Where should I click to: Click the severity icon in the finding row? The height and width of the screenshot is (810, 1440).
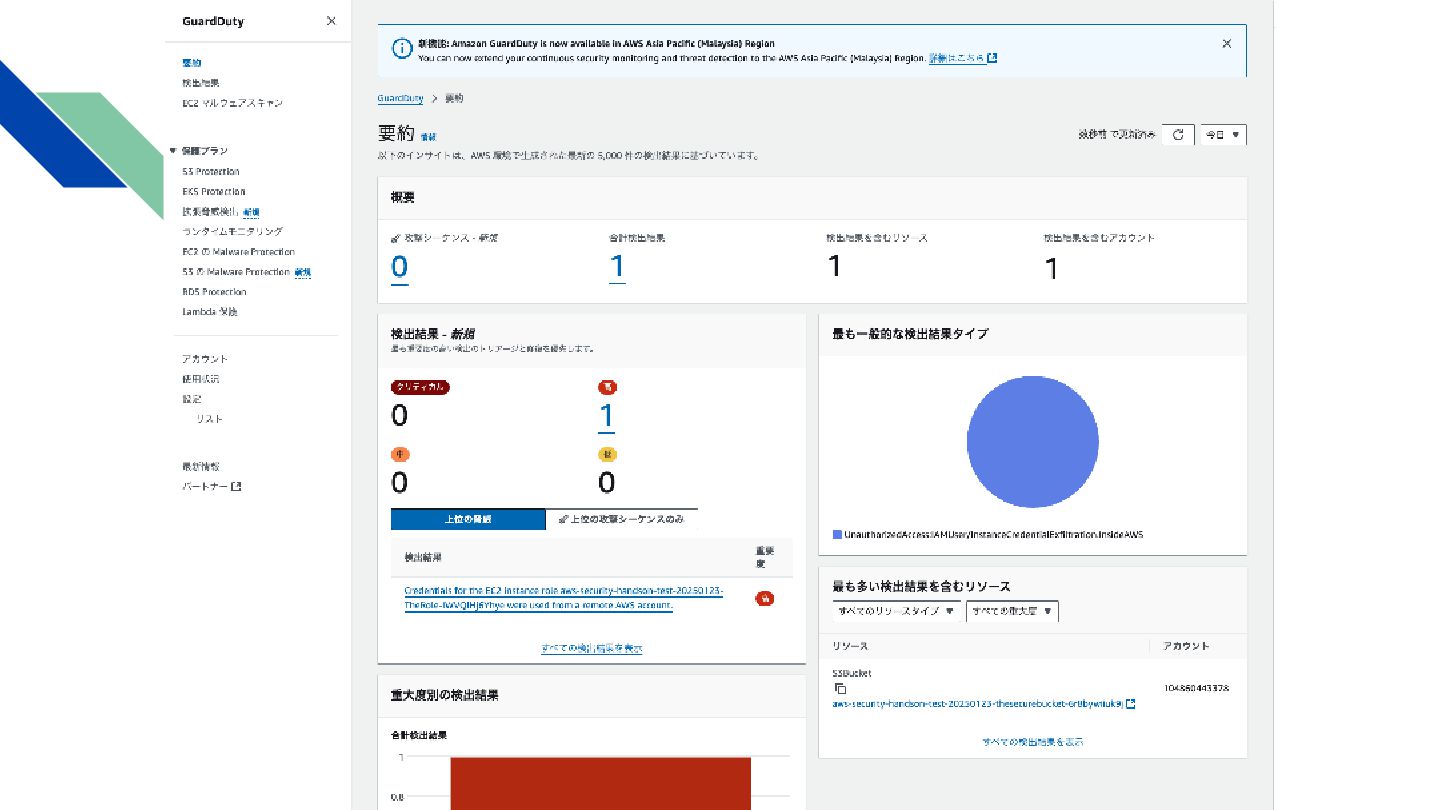click(x=765, y=598)
